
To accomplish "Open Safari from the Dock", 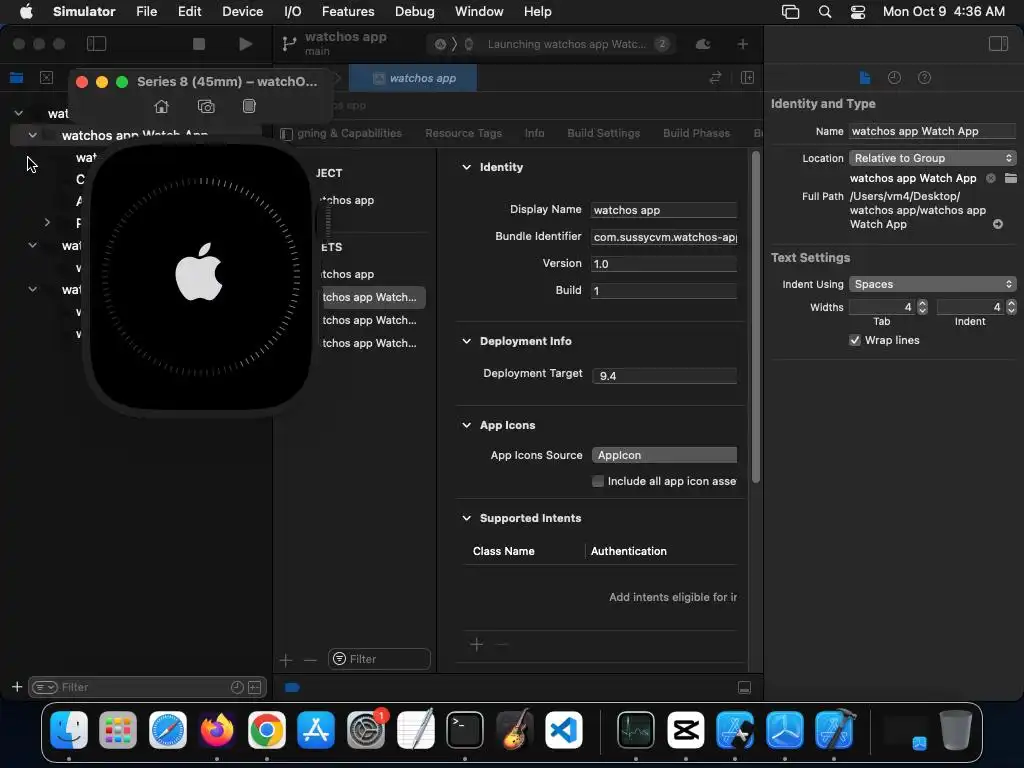I will [168, 729].
